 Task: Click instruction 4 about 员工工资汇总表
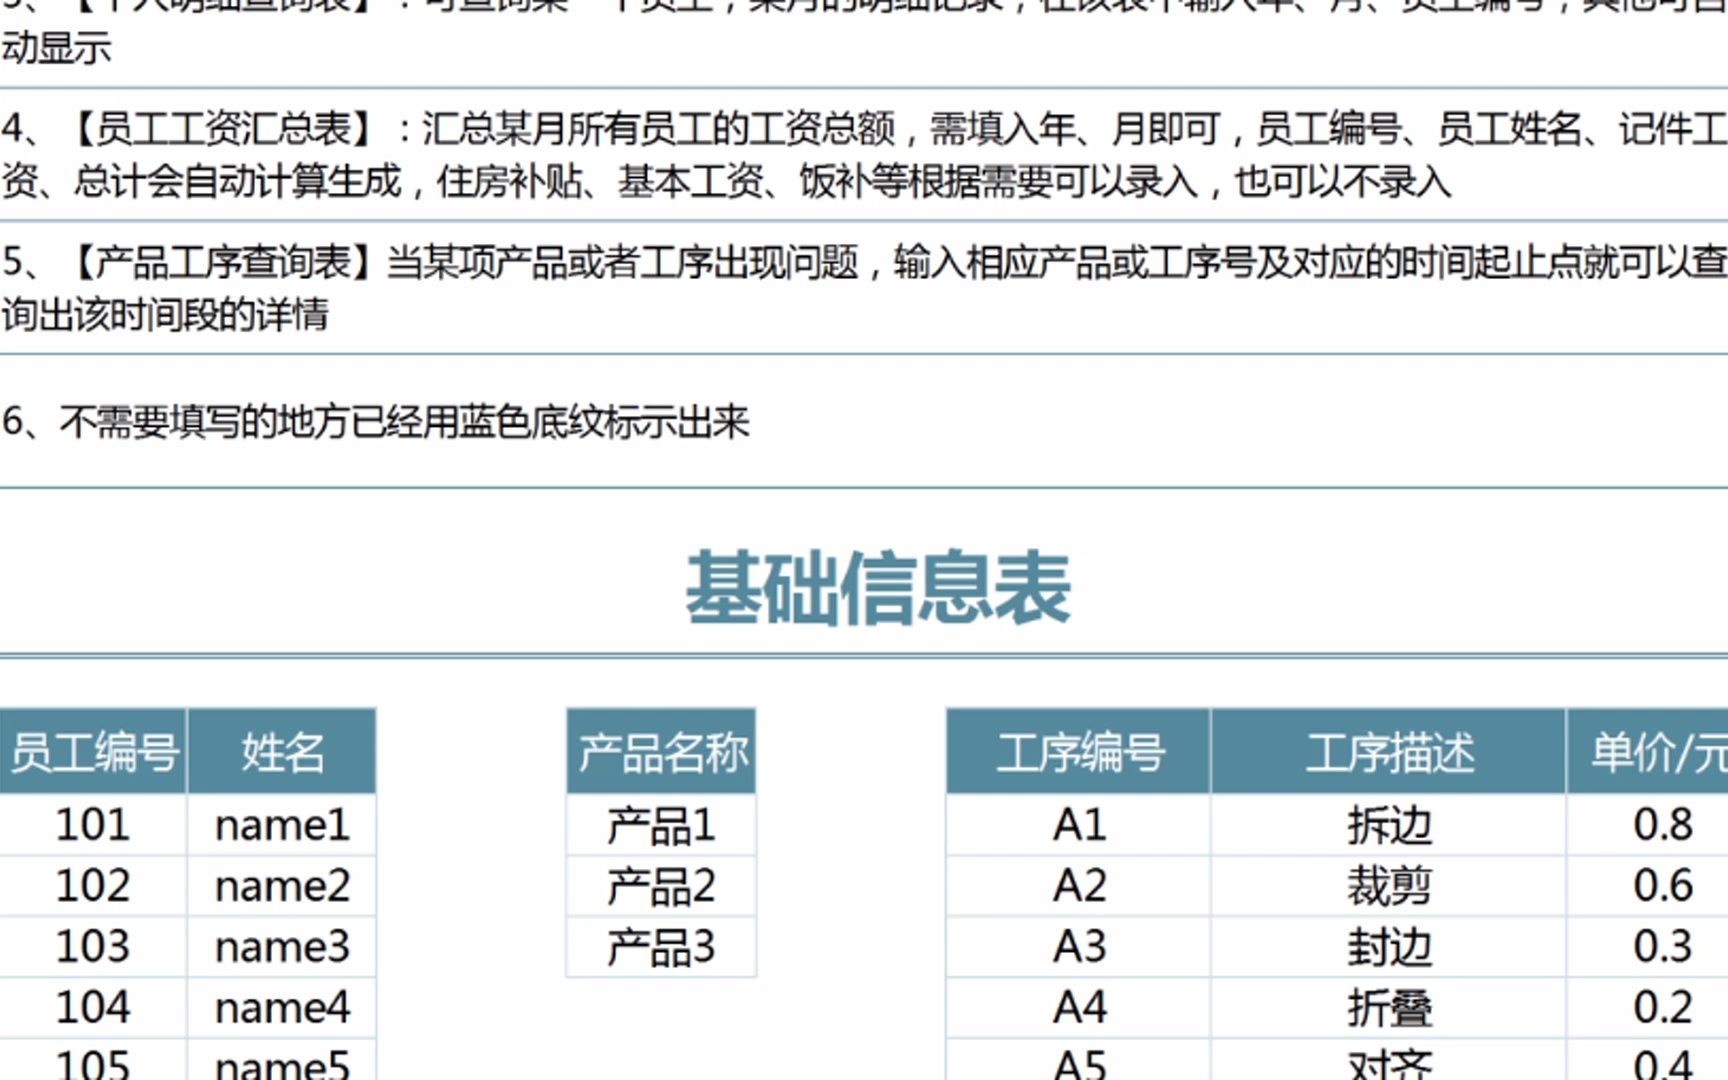tap(864, 155)
